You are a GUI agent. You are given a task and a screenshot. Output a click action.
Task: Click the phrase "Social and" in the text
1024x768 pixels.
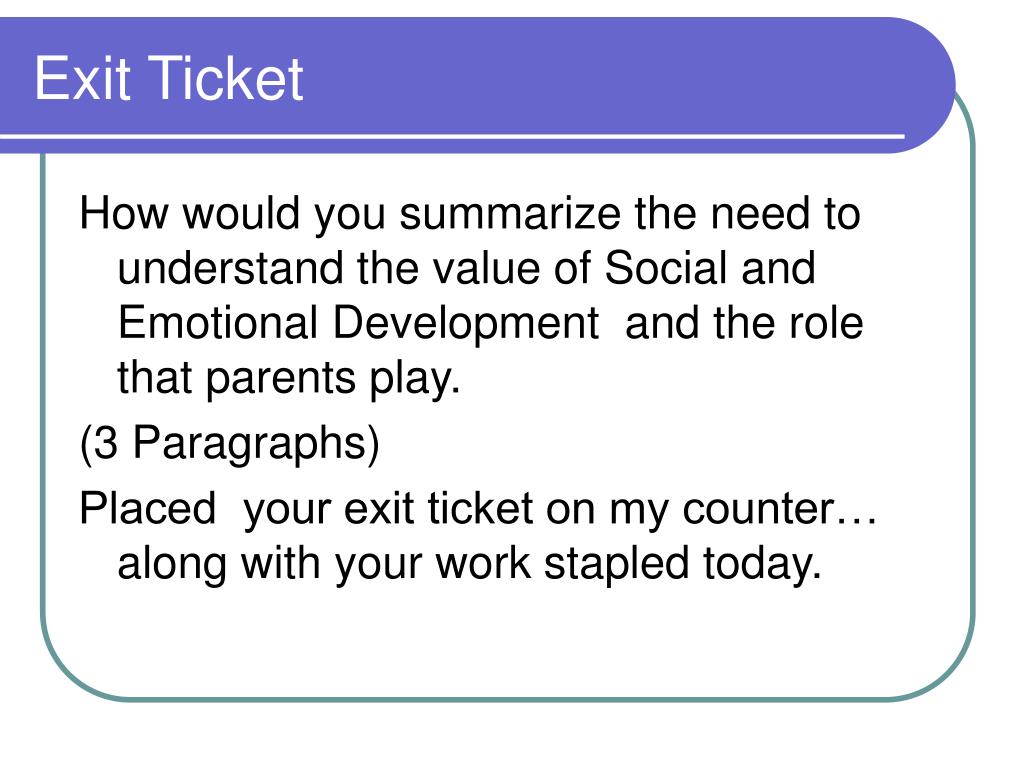pyautogui.click(x=710, y=268)
